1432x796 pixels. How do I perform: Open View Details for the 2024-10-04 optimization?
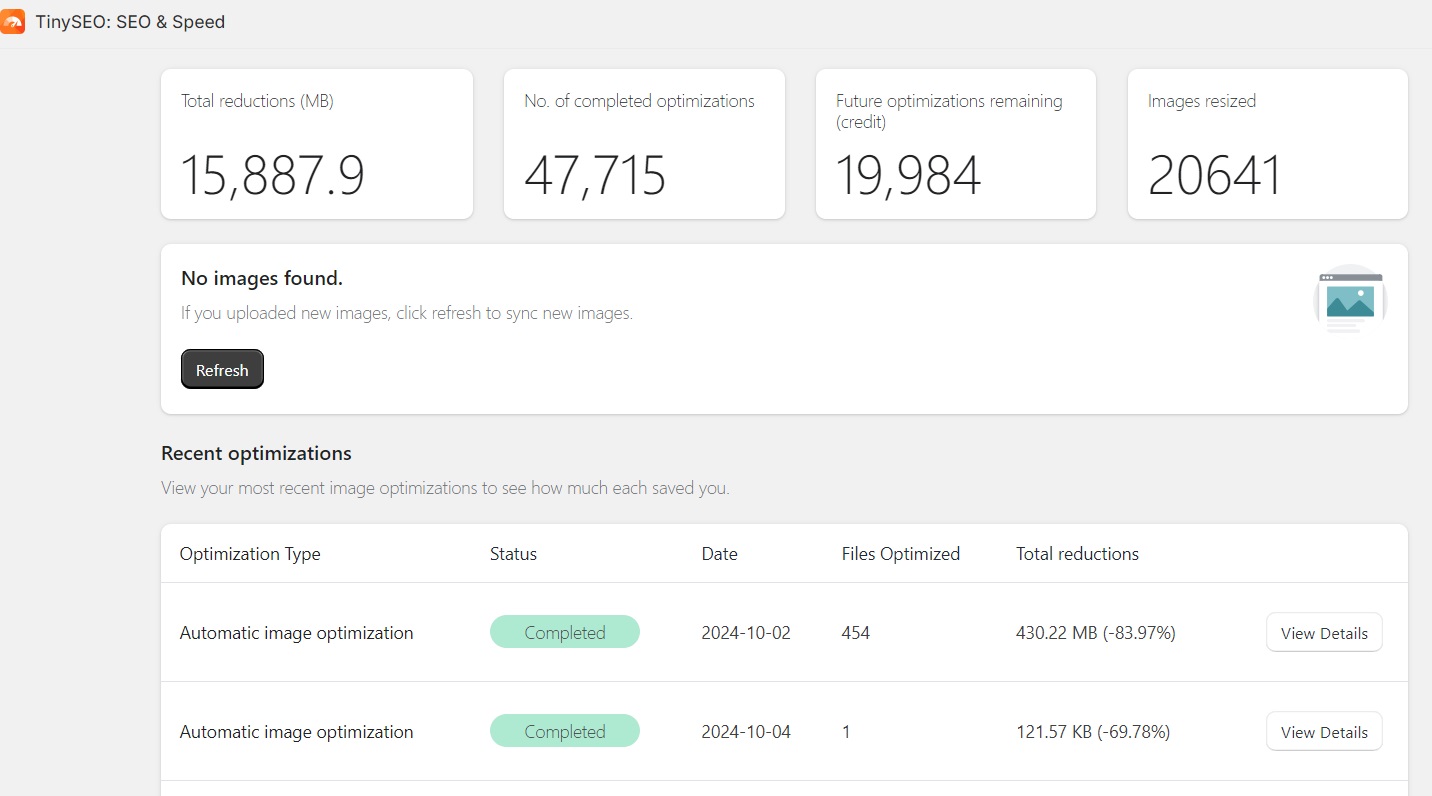(x=1323, y=731)
